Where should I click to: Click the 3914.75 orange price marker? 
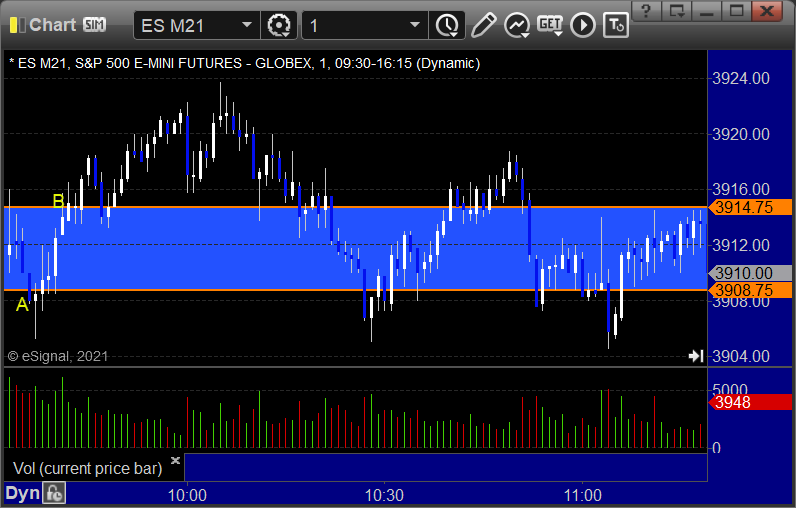click(750, 207)
